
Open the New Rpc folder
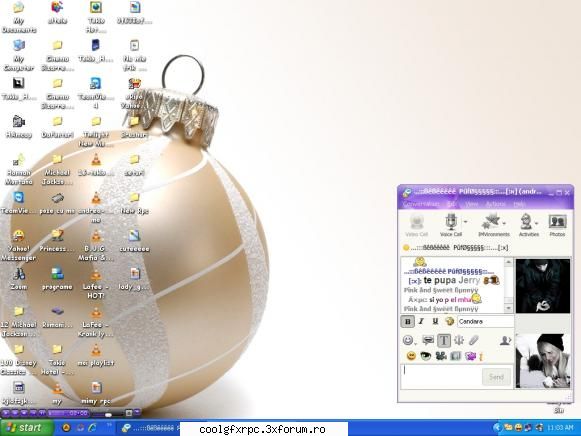(x=134, y=203)
